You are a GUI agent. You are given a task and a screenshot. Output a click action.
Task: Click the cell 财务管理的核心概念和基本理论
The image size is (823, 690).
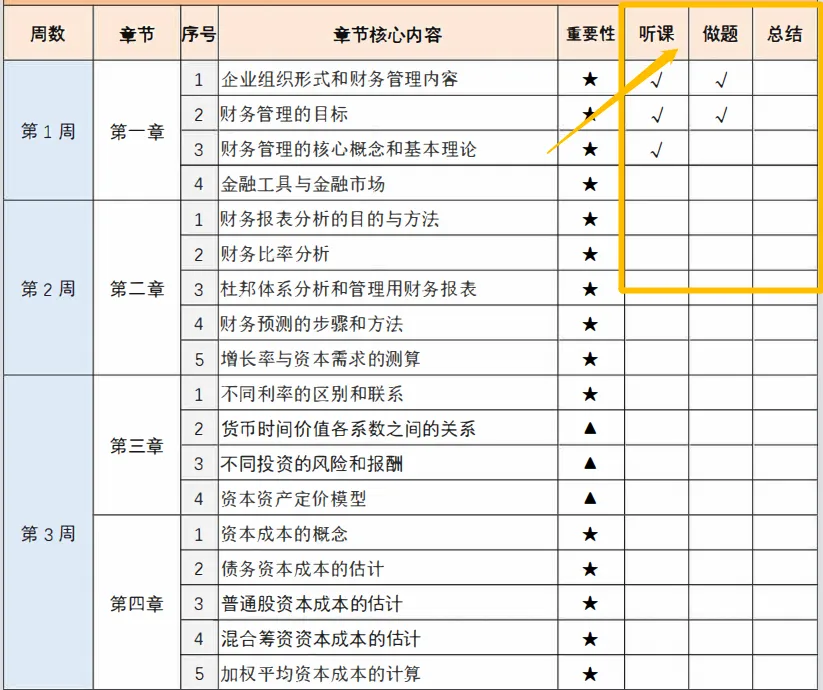[388, 148]
